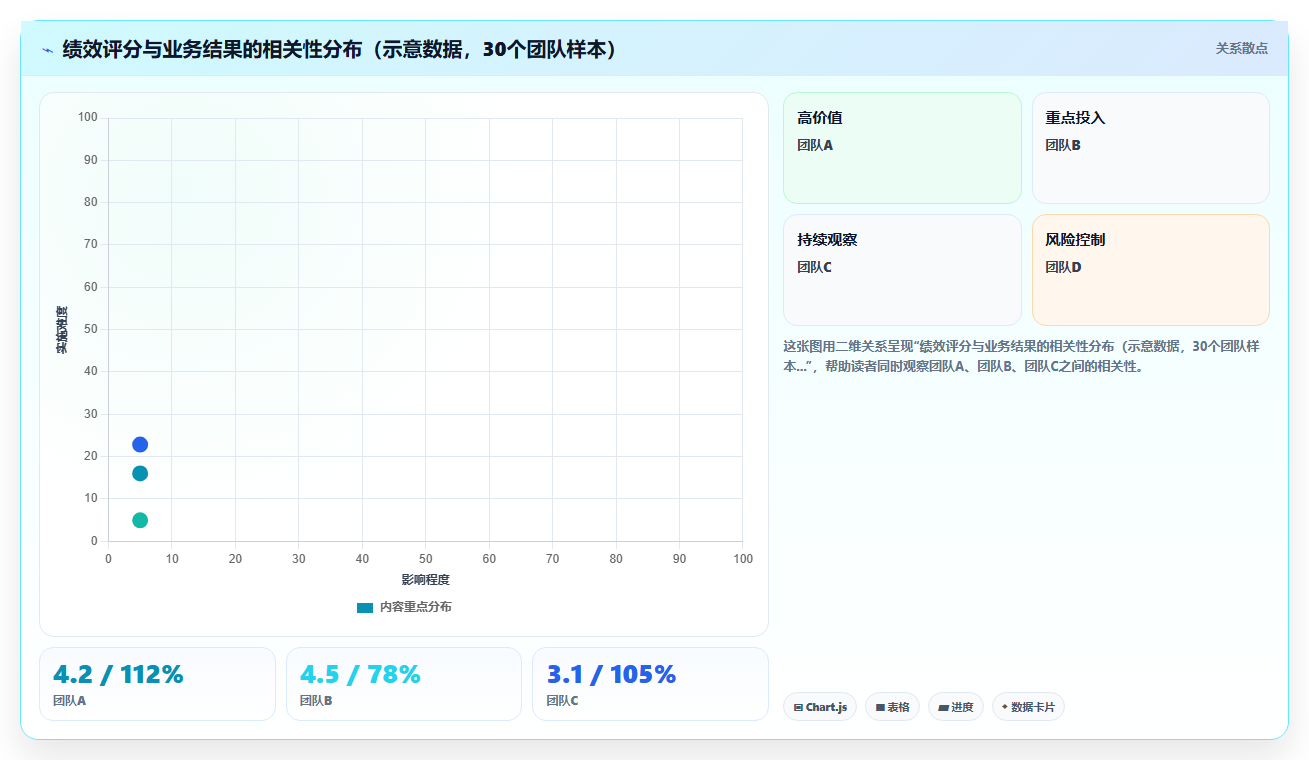1309x760 pixels.
Task: Toggle the 内容重点分布 legend swatch
Action: pos(365,608)
